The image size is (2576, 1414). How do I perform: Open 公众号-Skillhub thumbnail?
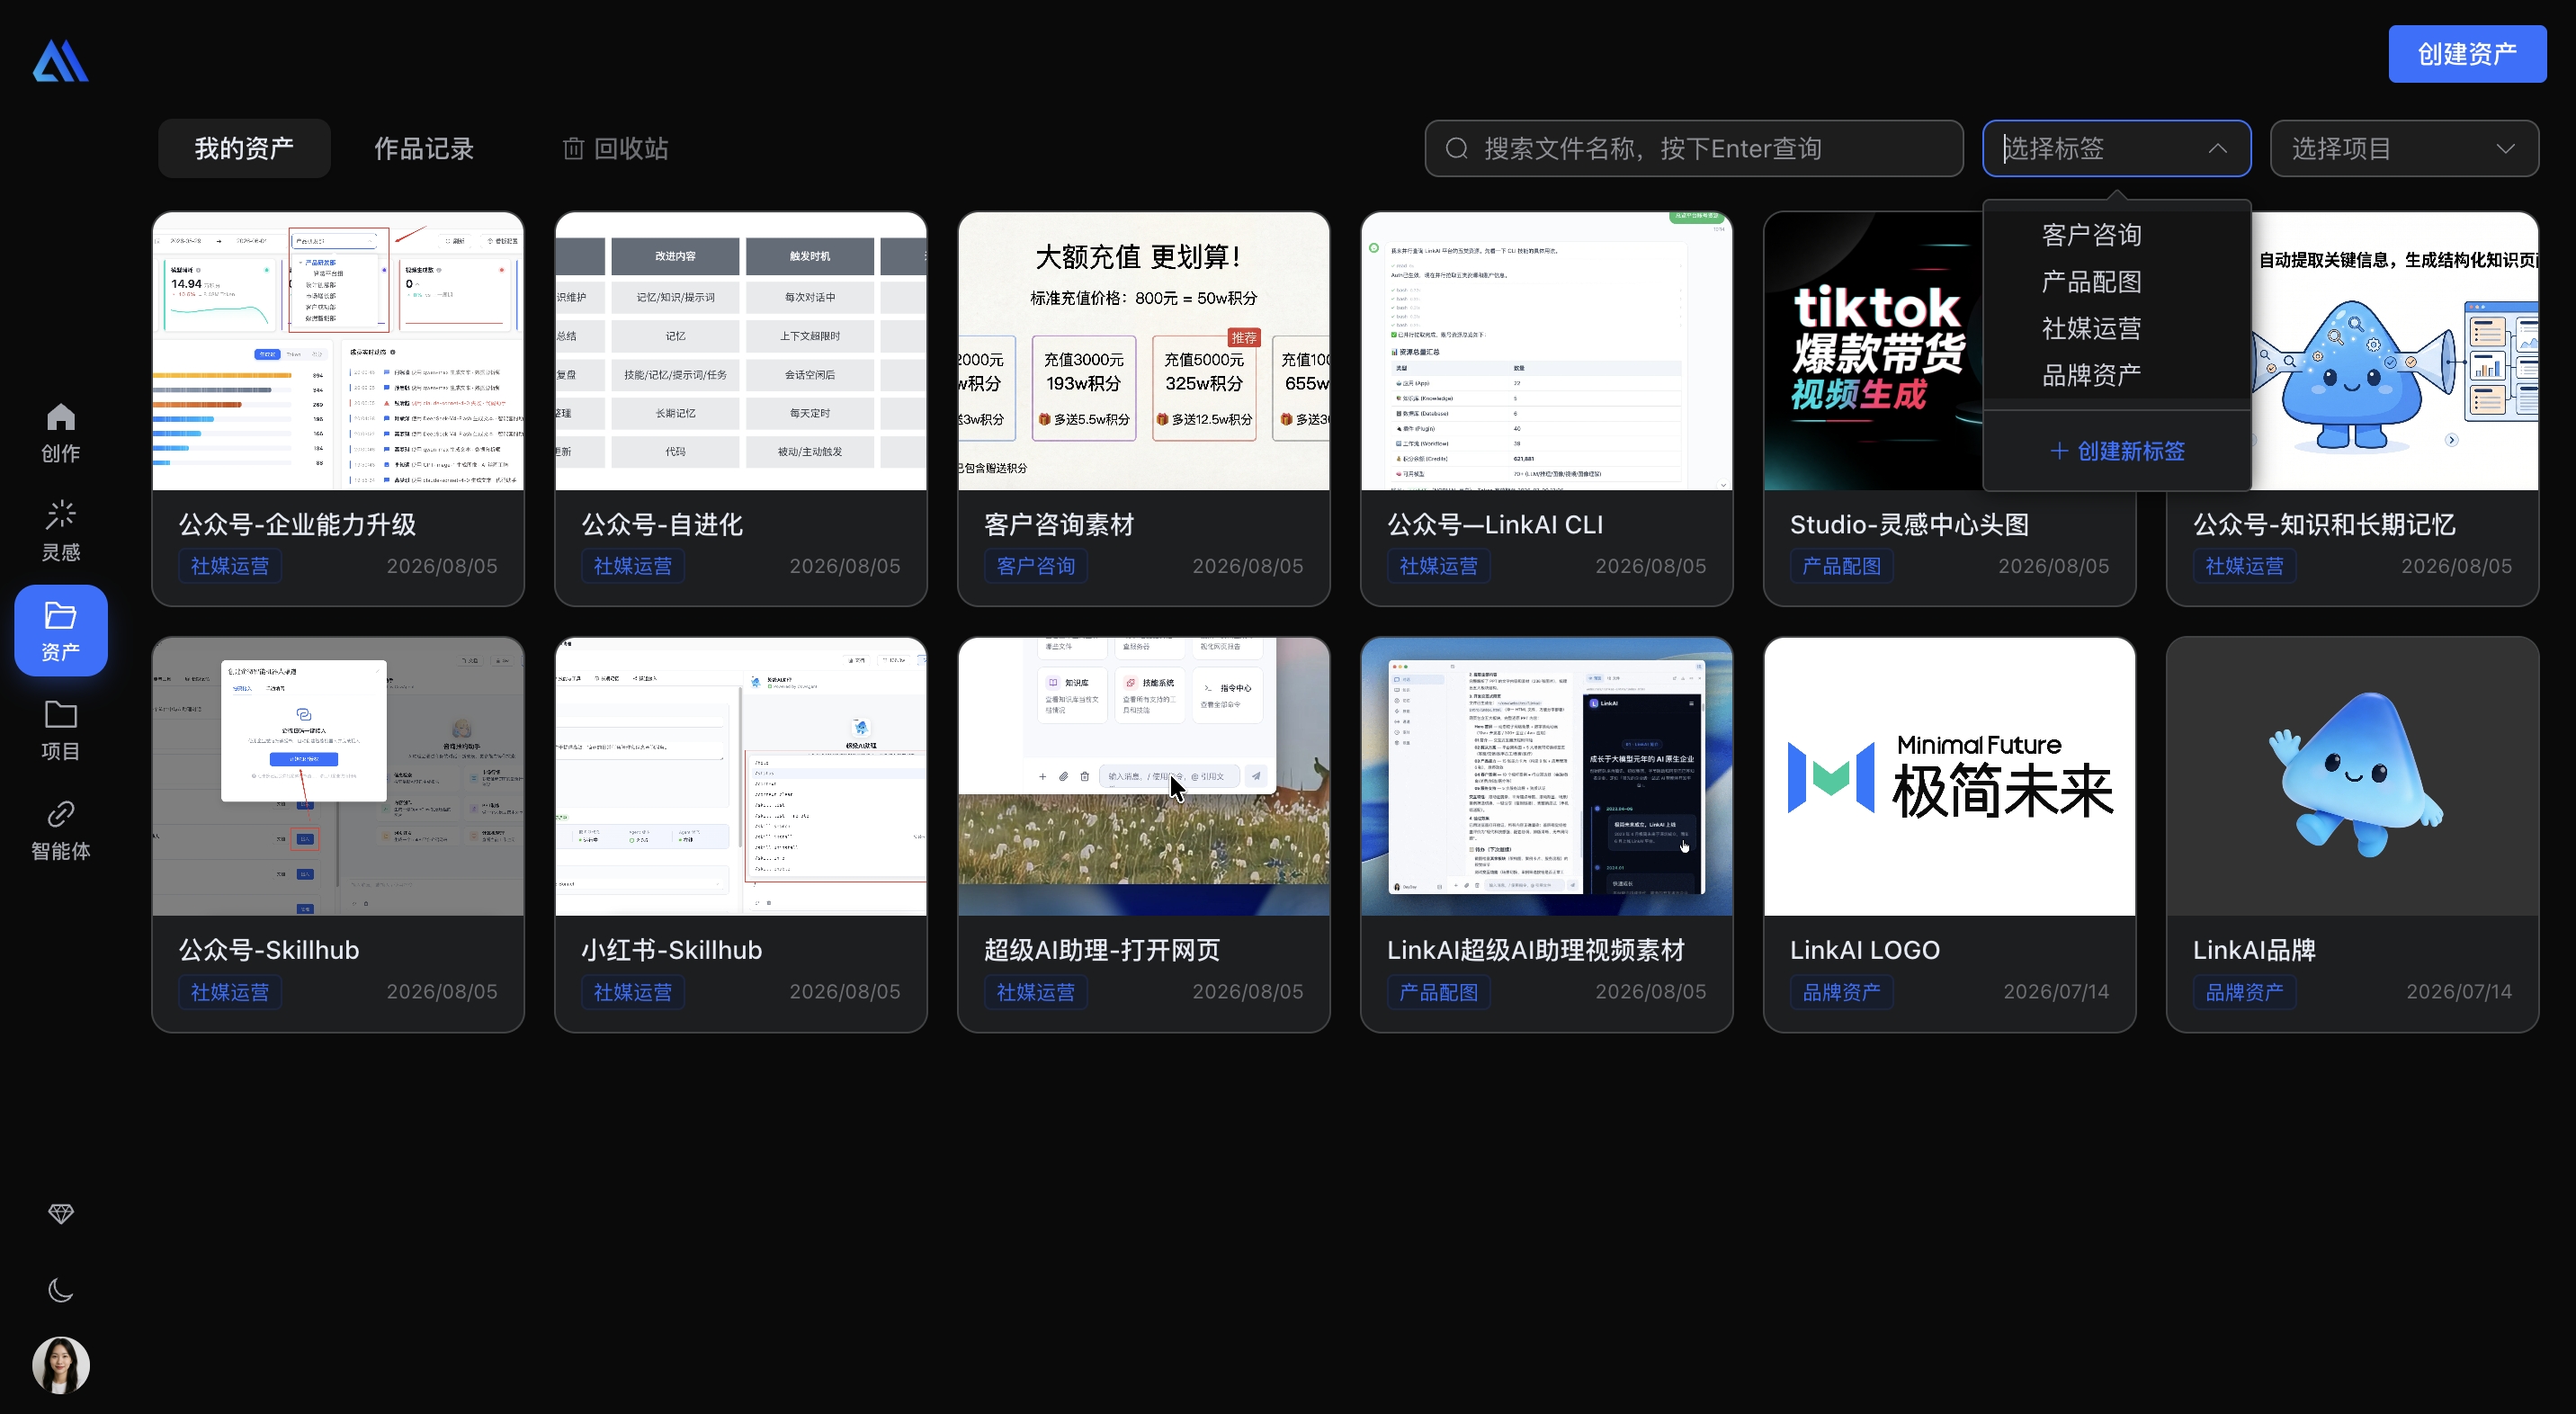338,777
